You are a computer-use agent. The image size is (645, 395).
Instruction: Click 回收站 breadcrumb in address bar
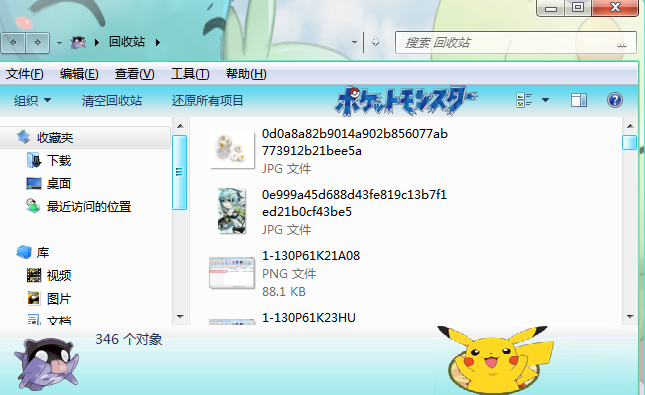pyautogui.click(x=127, y=42)
